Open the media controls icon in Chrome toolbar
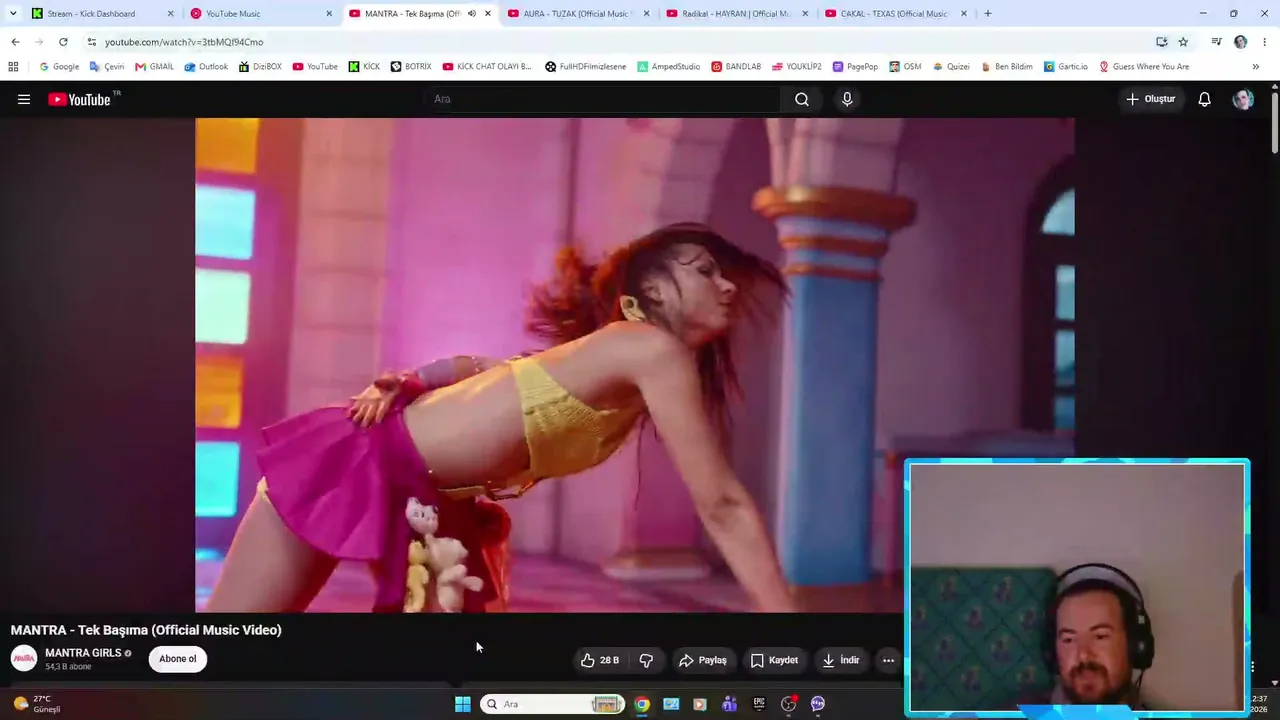1280x720 pixels. click(1216, 42)
